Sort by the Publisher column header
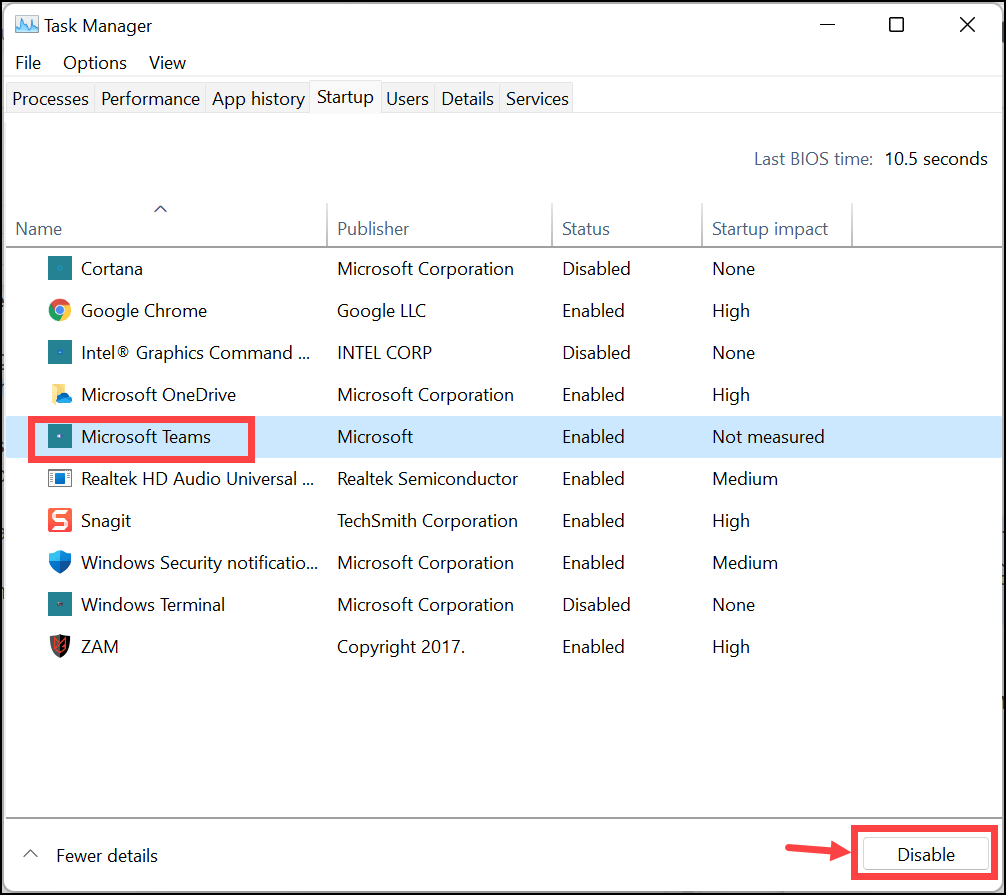This screenshot has width=1006, height=895. (439, 225)
